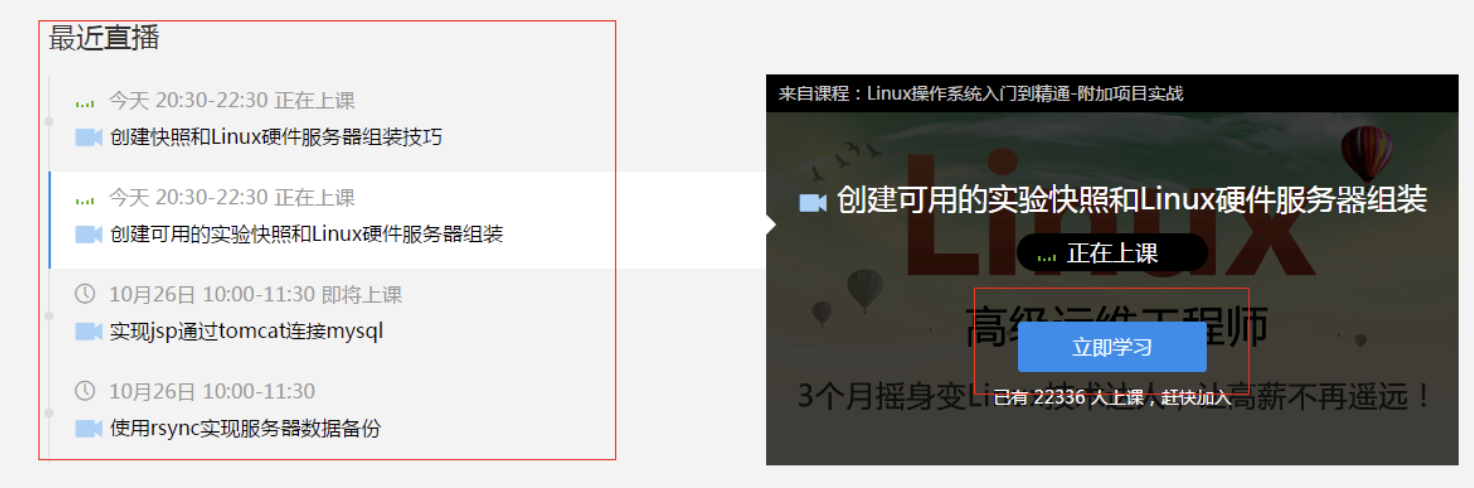Image resolution: width=1474 pixels, height=488 pixels.
Task: Click the 来自课程 Linux操作系统入门到精通 link
Action: coord(981,94)
